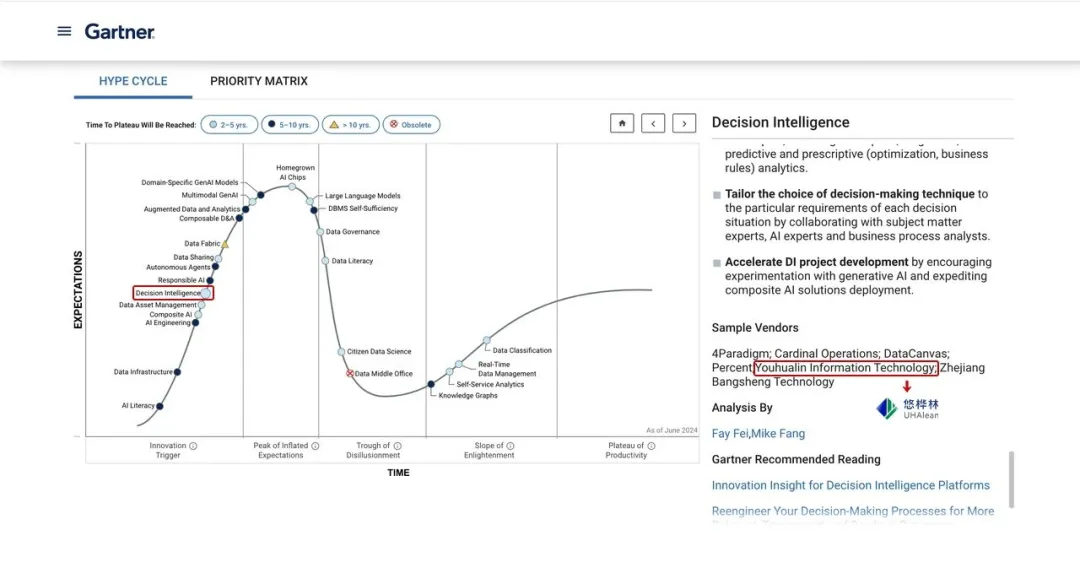This screenshot has height=568, width=1080.
Task: Open Innovation Insight for Decision Intelligence Platforms link
Action: (850, 485)
